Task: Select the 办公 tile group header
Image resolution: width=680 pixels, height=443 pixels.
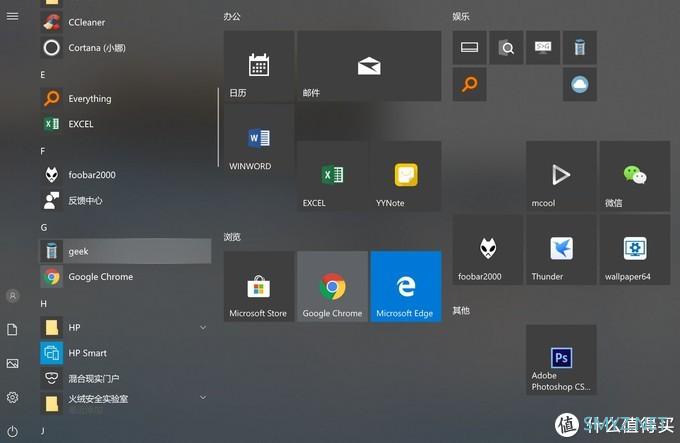Action: [x=232, y=16]
